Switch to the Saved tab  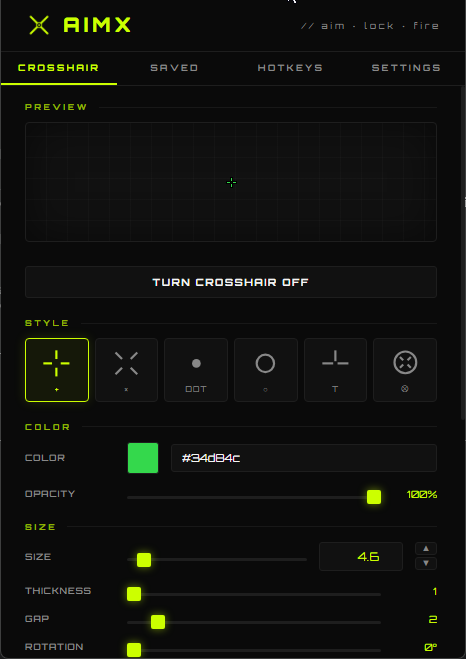tap(174, 68)
